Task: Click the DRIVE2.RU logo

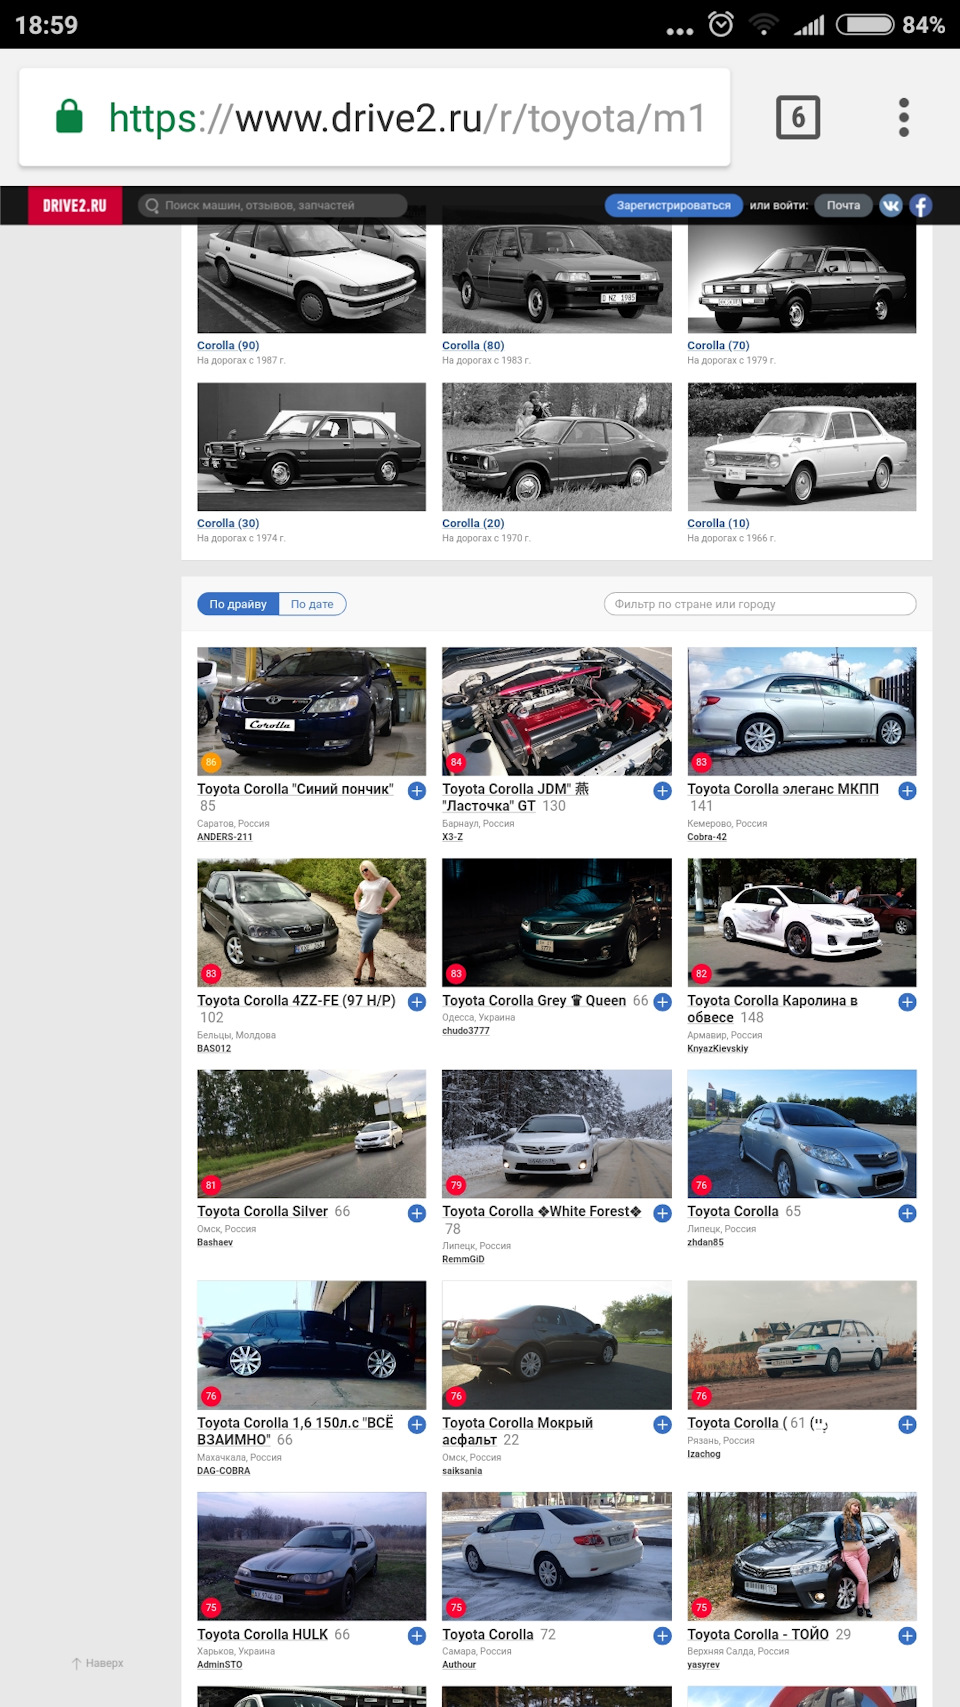Action: (75, 205)
